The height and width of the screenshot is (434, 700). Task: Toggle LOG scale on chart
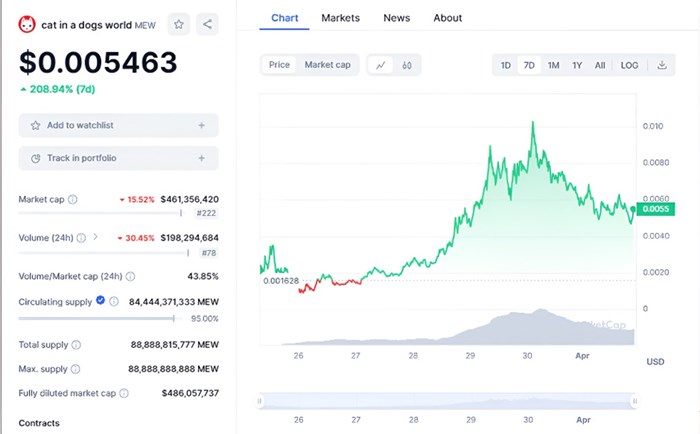pos(629,65)
